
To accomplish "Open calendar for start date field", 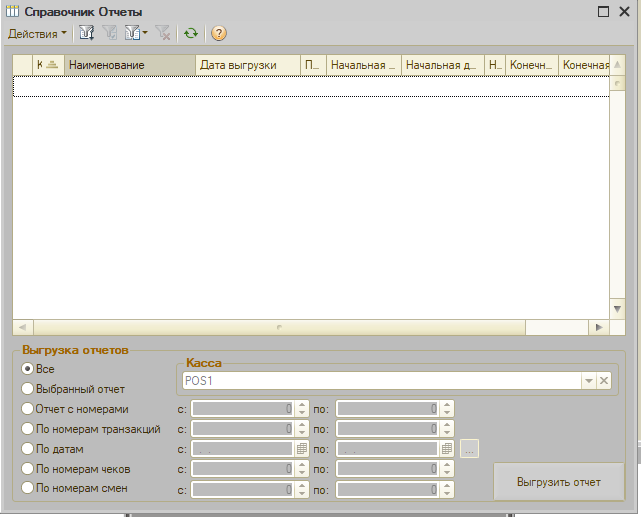I will click(x=301, y=449).
